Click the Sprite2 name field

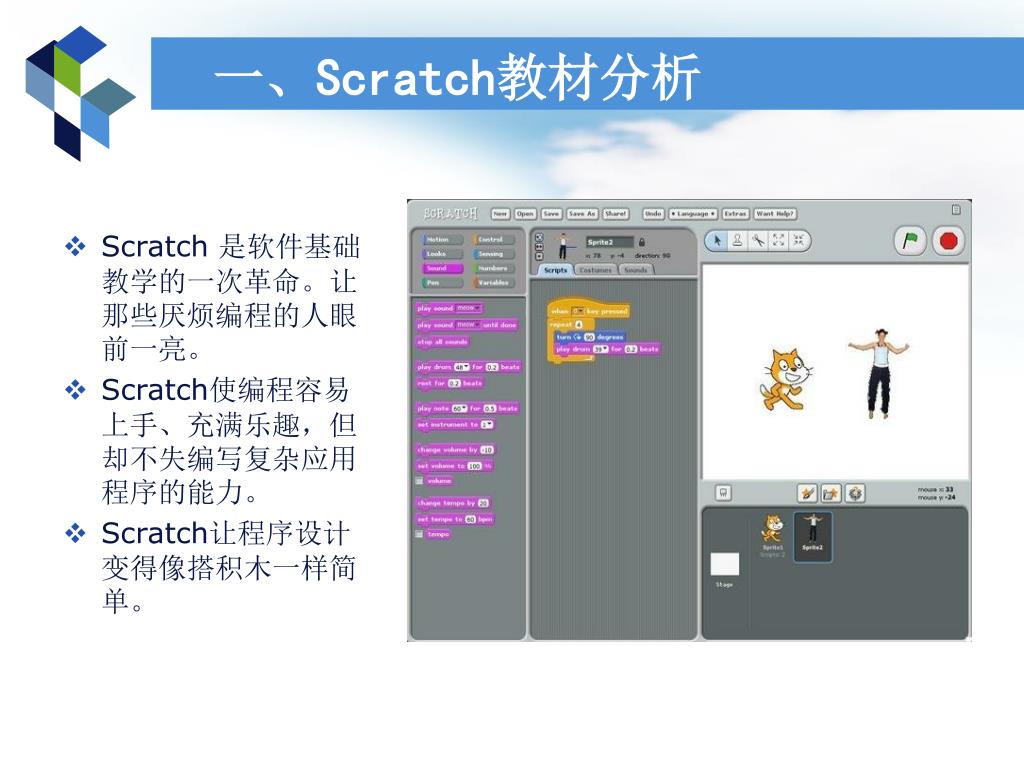[609, 242]
